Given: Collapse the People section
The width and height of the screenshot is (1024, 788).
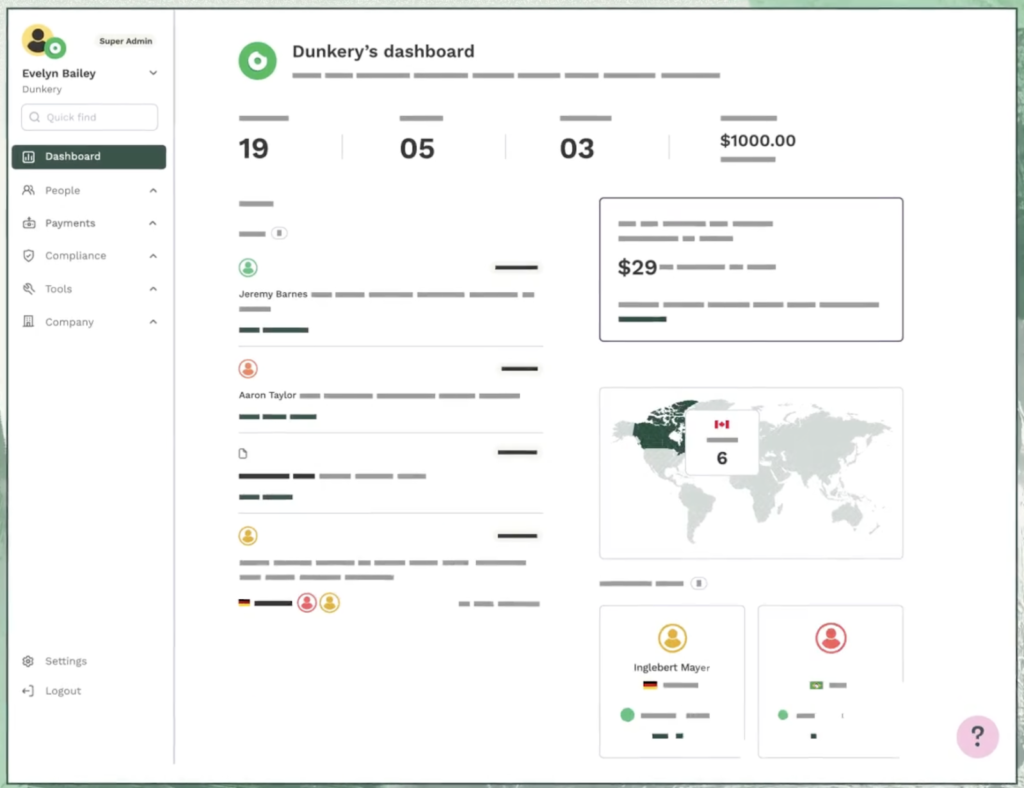Looking at the screenshot, I should coord(152,190).
